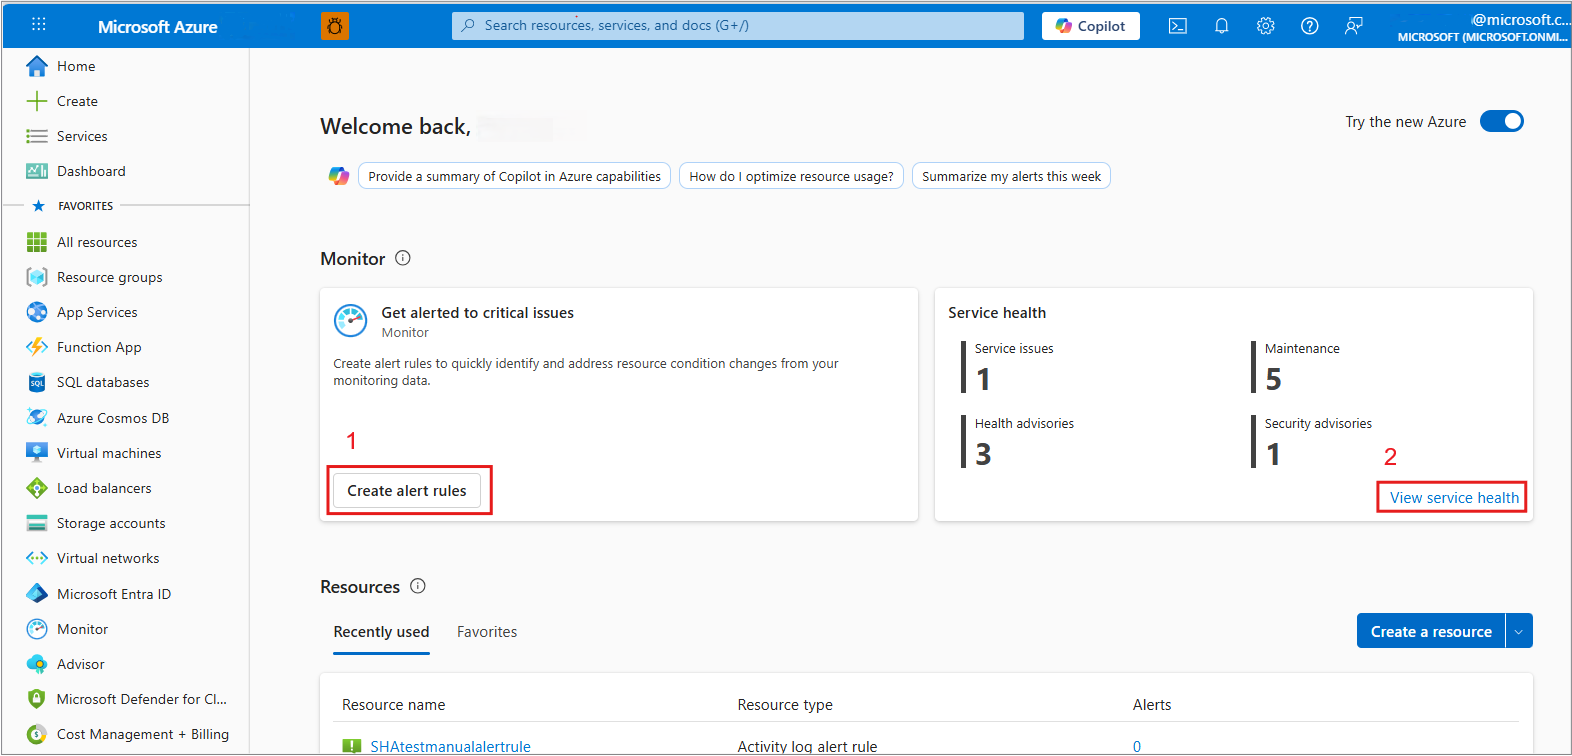Open the SHAtestmanualalertrule resource link
1572x756 pixels.
450,746
